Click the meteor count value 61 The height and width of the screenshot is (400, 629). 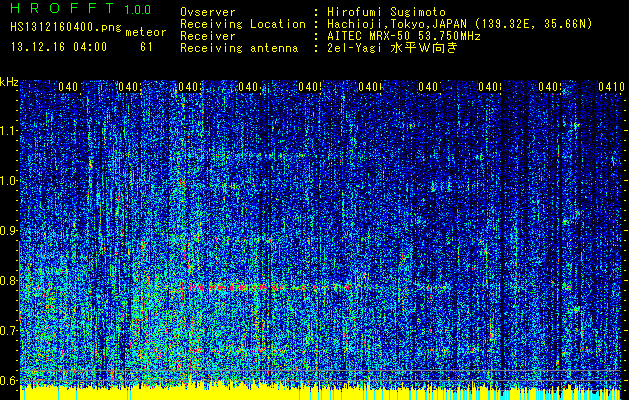pos(147,46)
